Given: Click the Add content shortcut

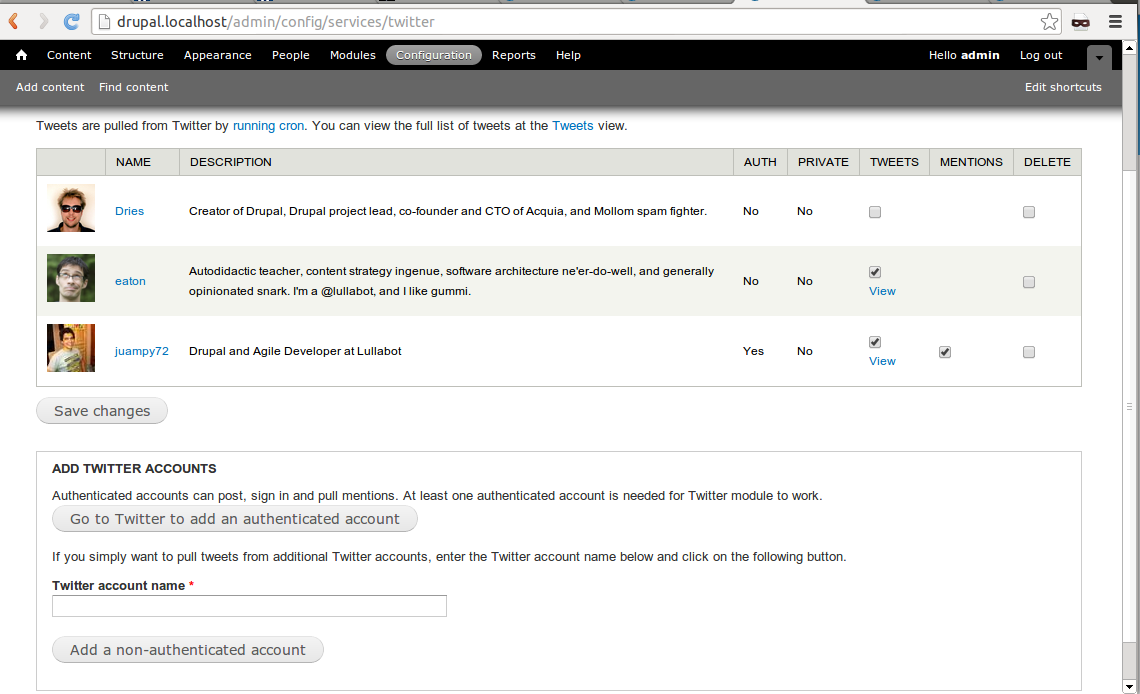Looking at the screenshot, I should tap(50, 87).
